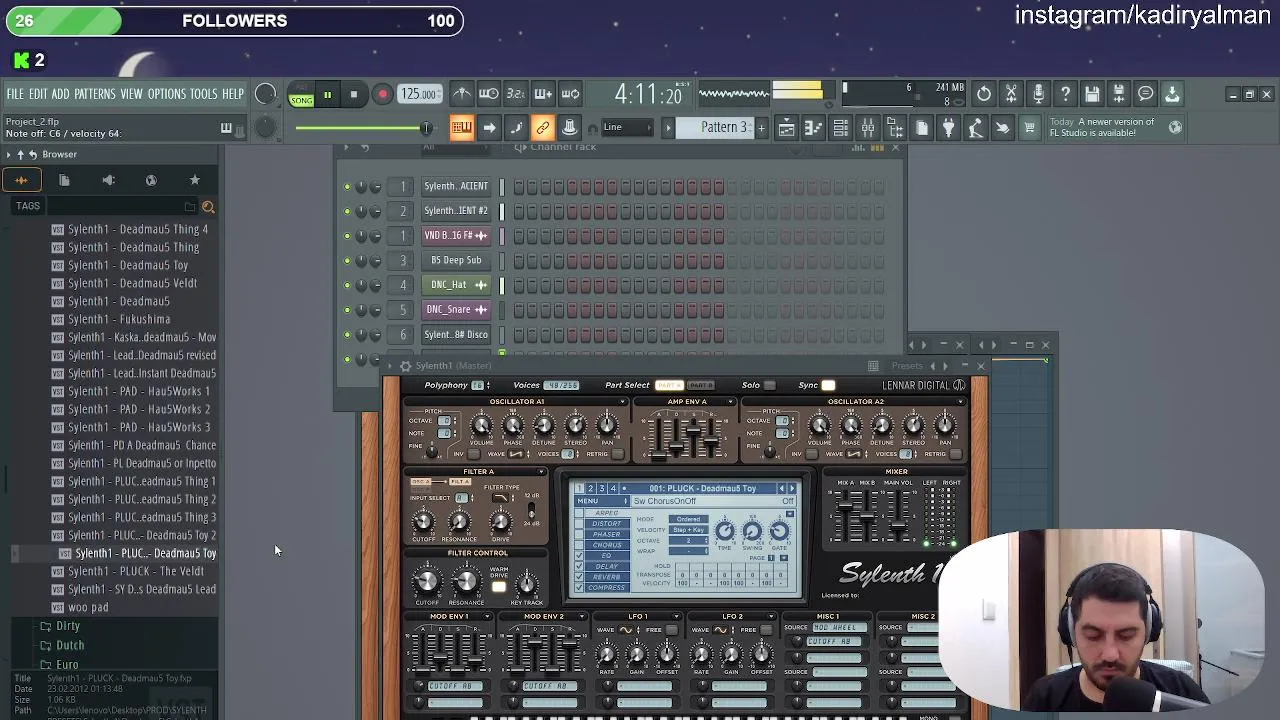Click the red Record button
The image size is (1280, 720).
pyautogui.click(x=382, y=95)
